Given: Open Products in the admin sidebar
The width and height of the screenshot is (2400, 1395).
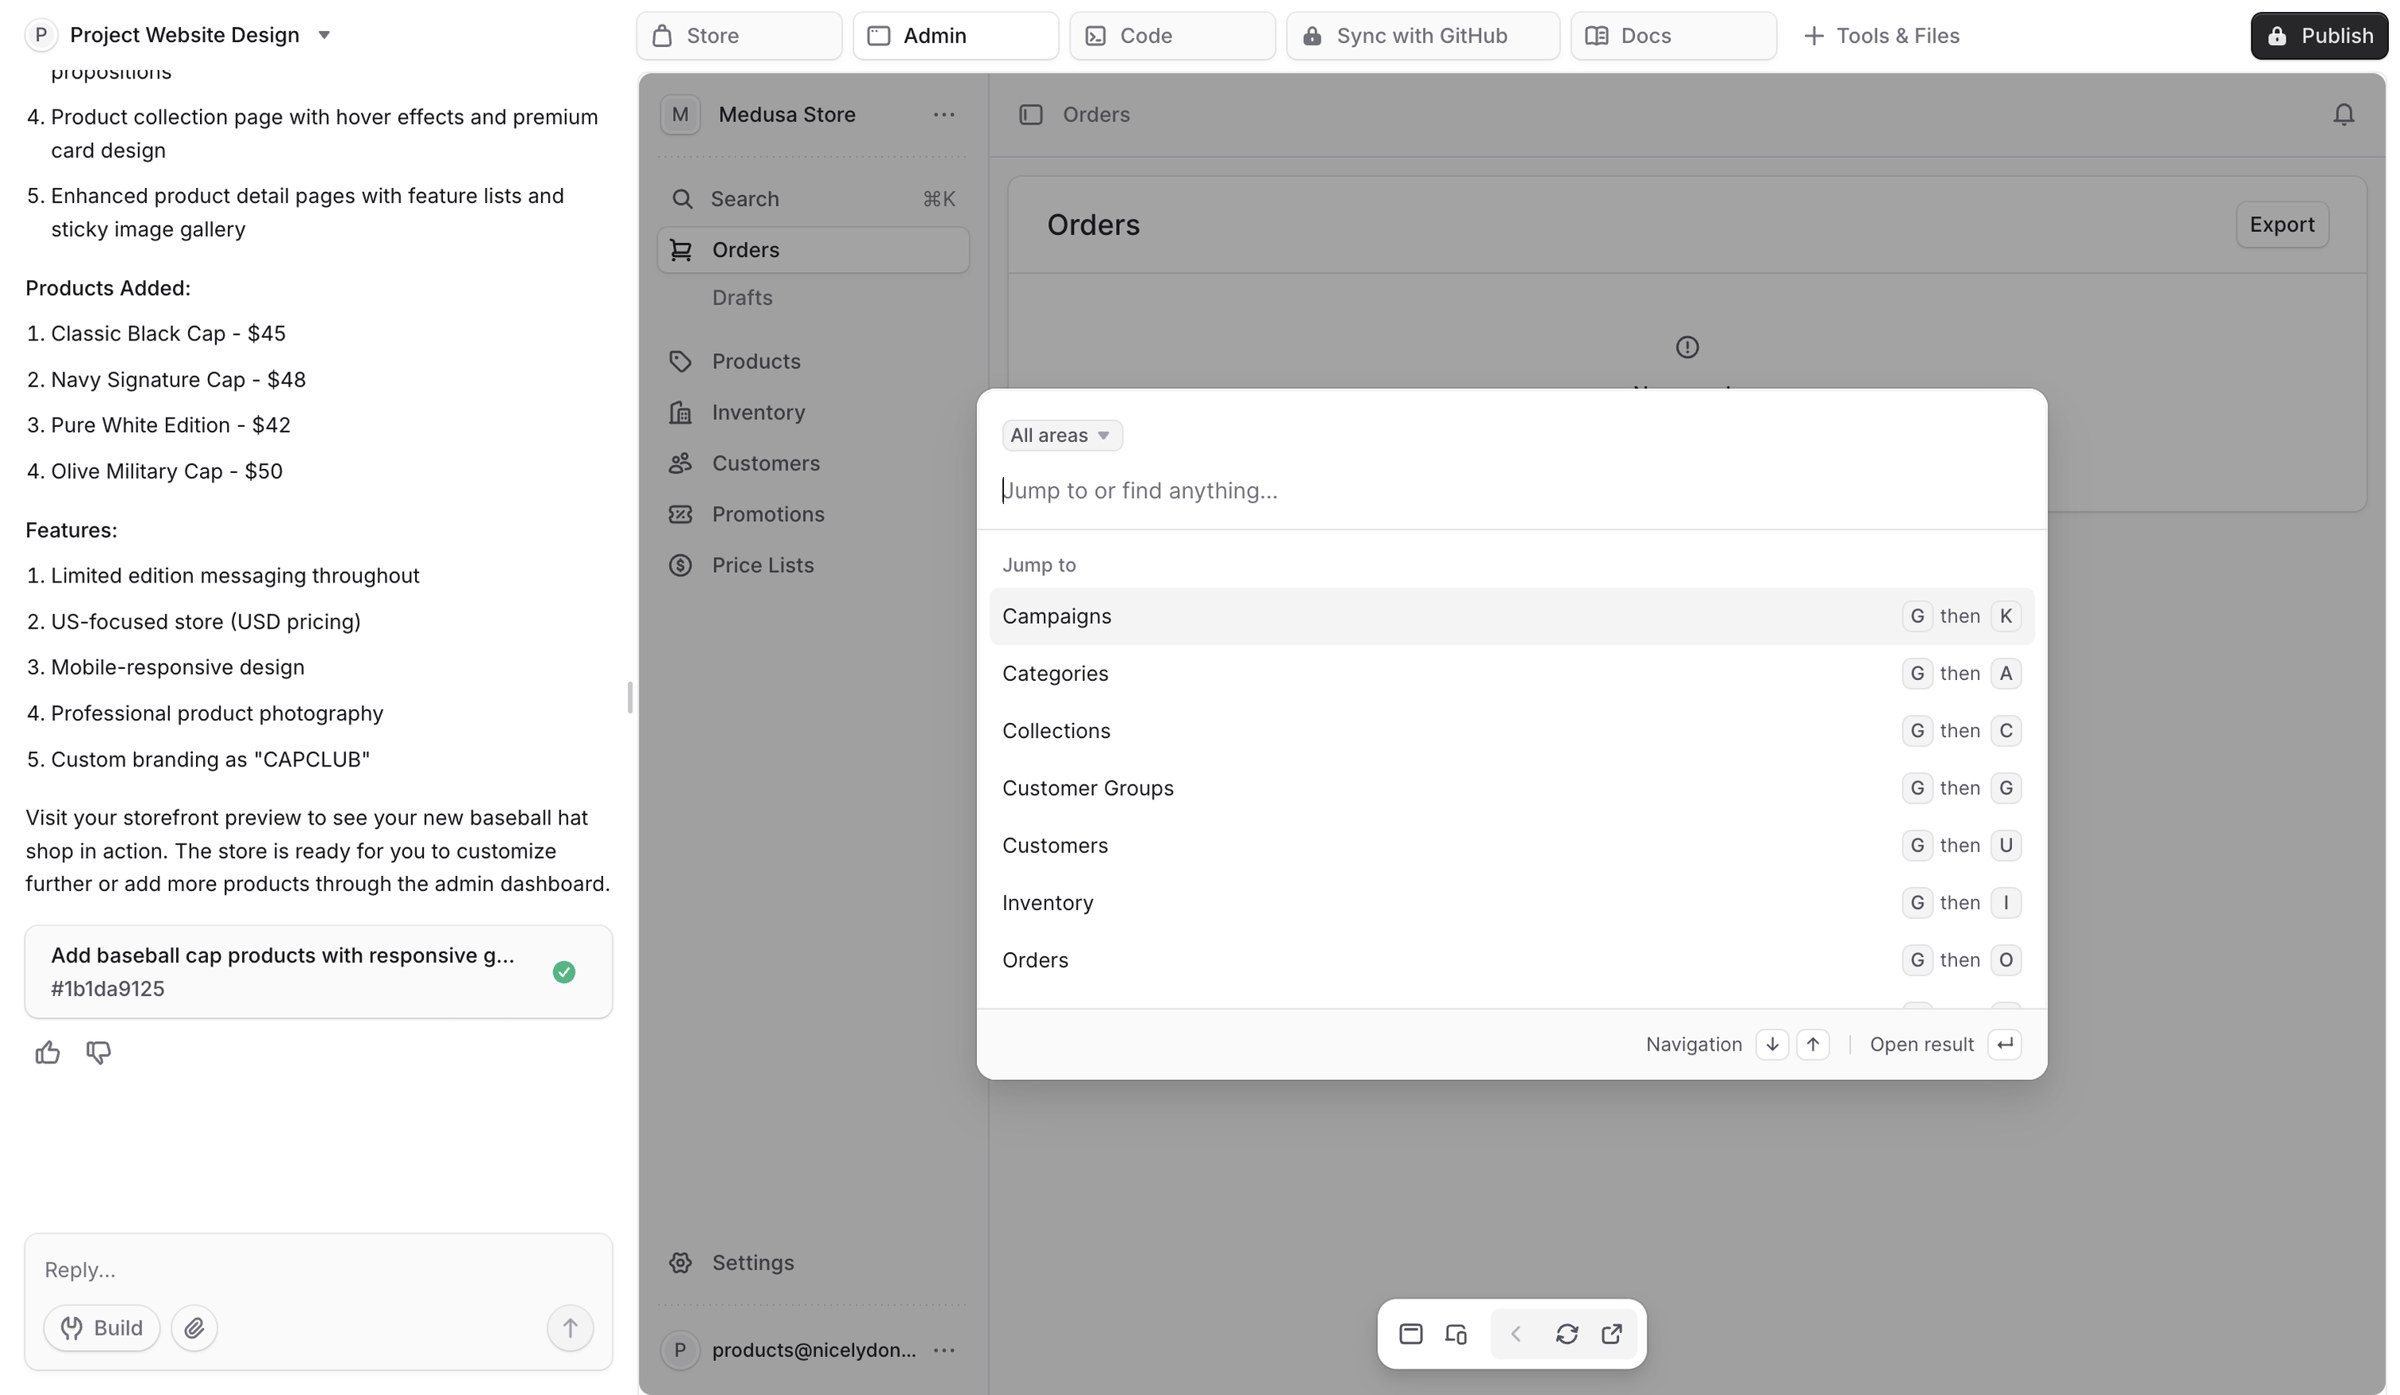Looking at the screenshot, I should [x=812, y=361].
